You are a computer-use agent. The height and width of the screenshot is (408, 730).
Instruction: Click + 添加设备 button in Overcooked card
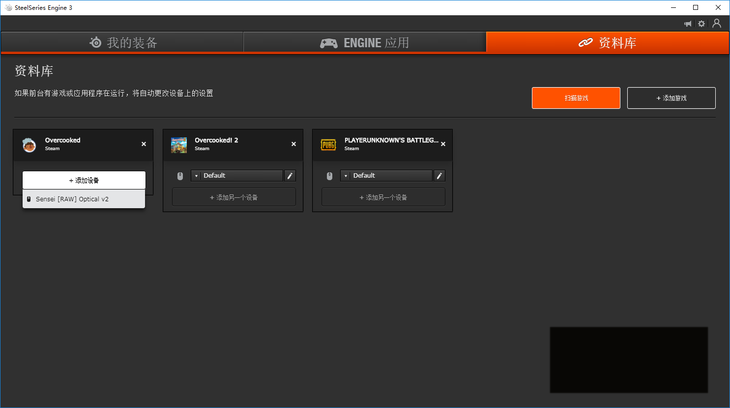pos(84,180)
